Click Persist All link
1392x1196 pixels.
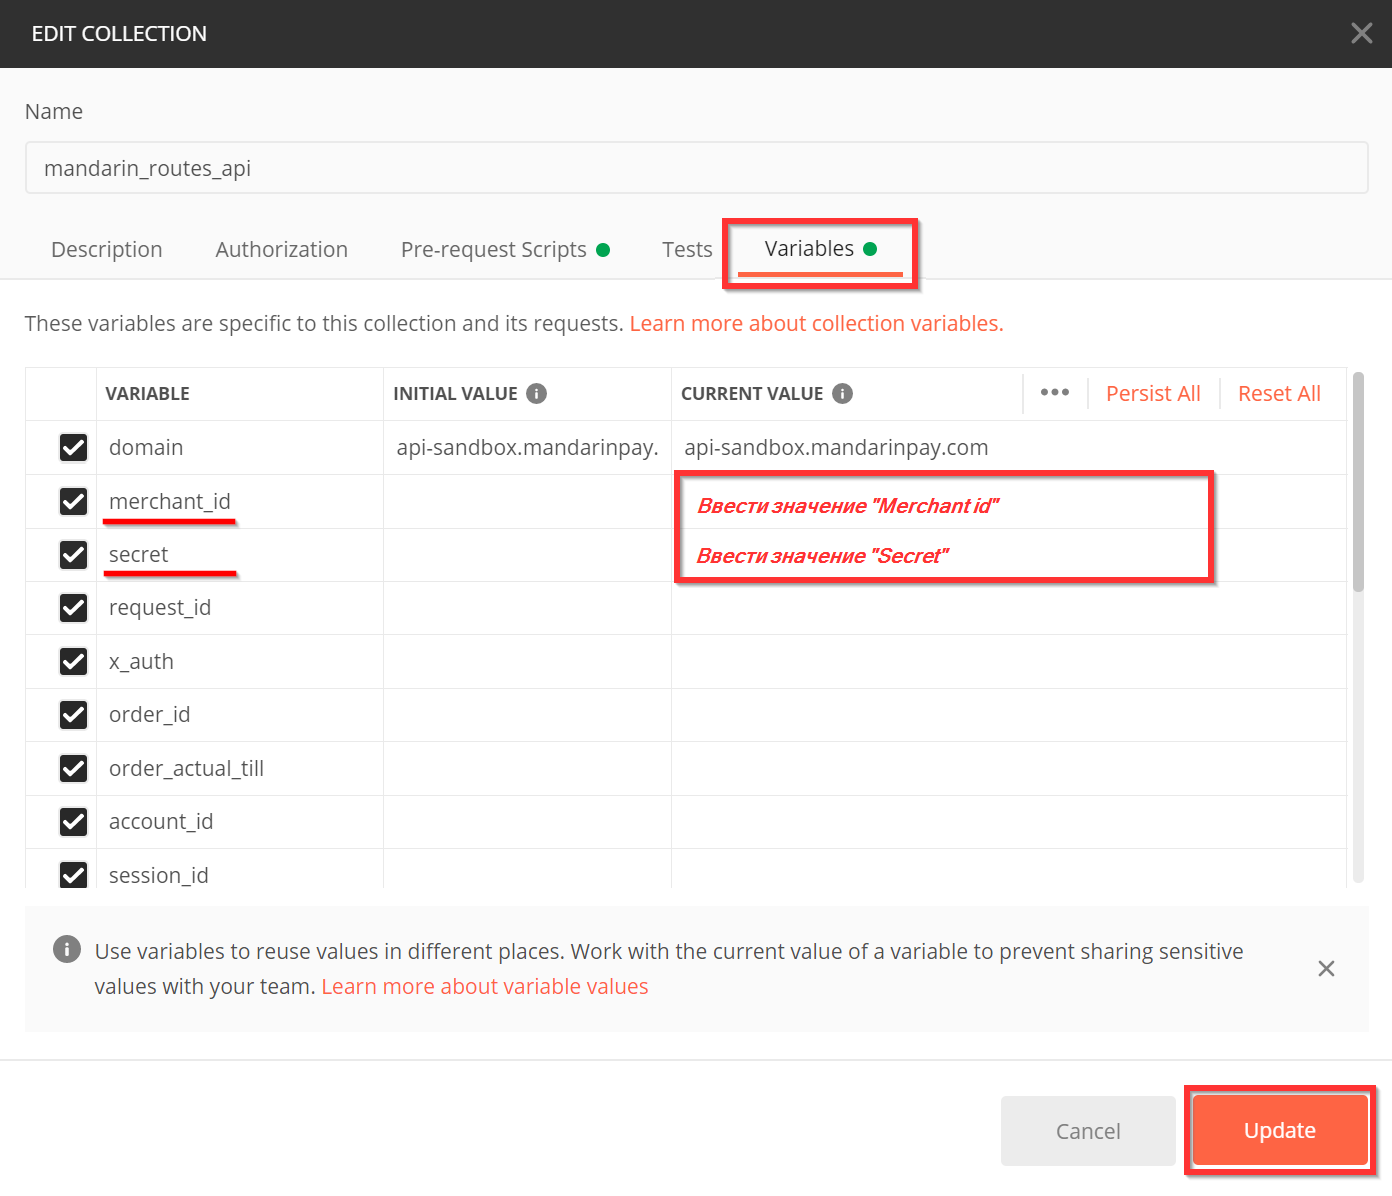coord(1153,394)
